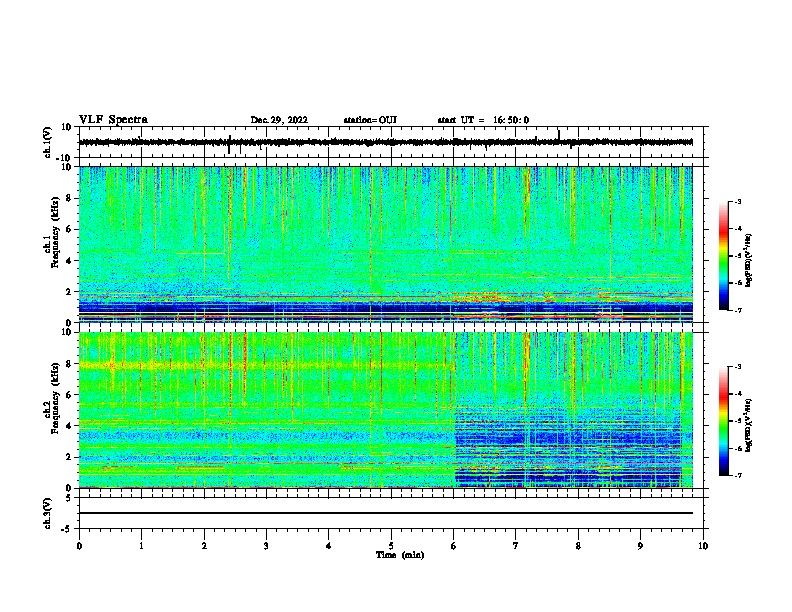Click the "VLF Spectra" title
The height and width of the screenshot is (612, 792).
tap(113, 120)
